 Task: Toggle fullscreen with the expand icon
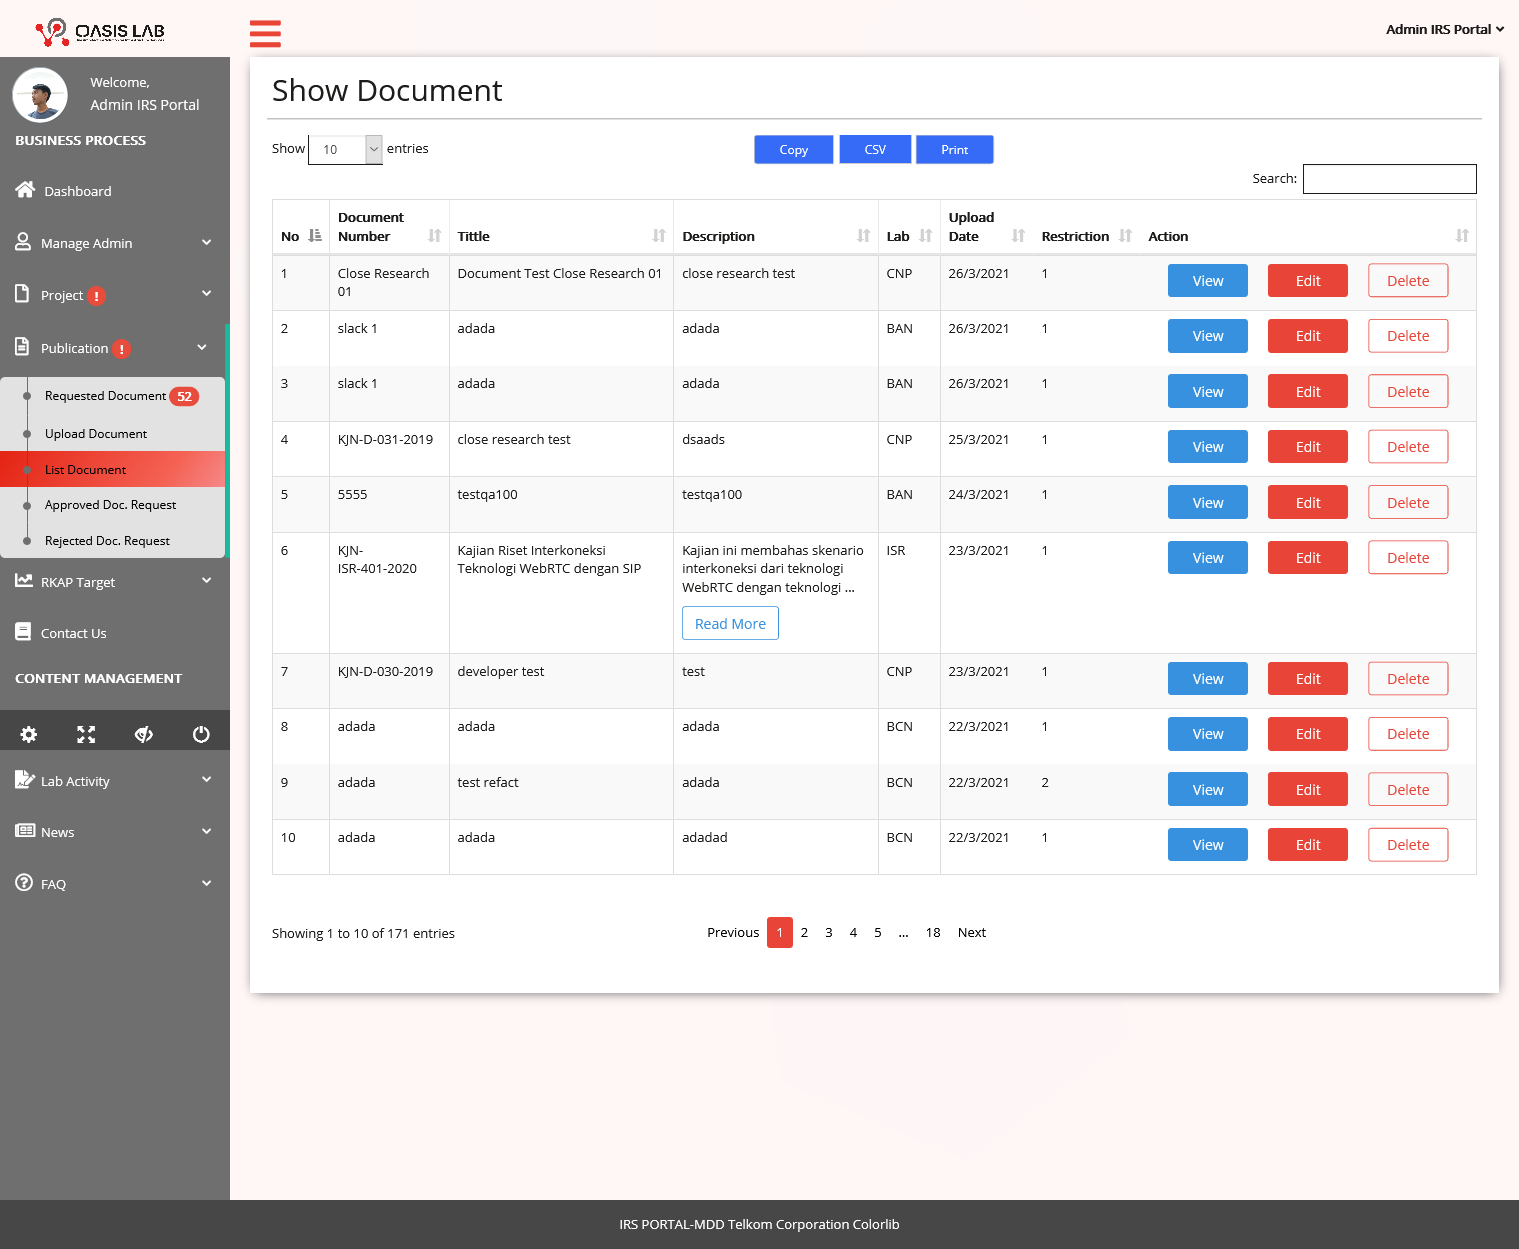pos(86,734)
